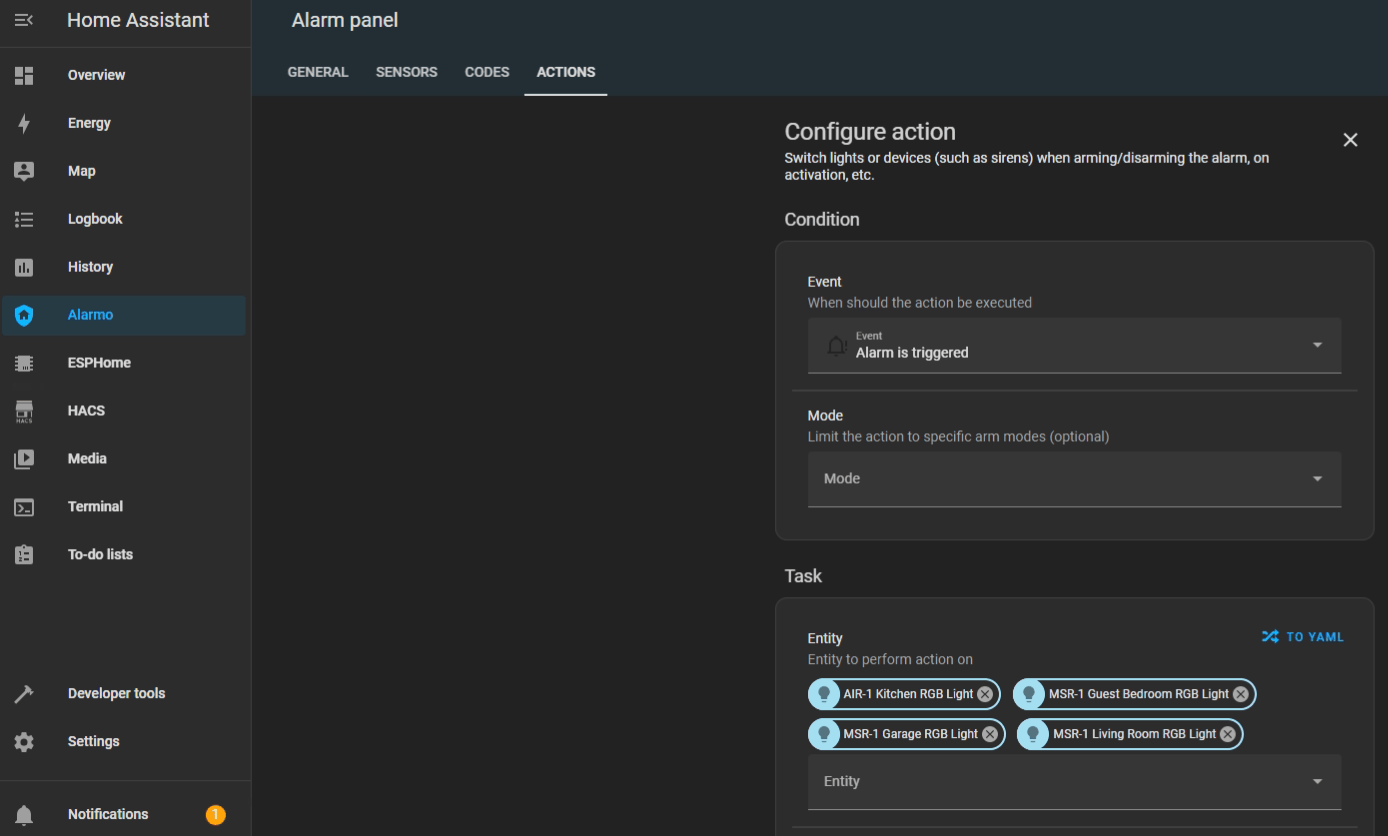The height and width of the screenshot is (836, 1388).
Task: Click the Developer tools hammer icon
Action: coord(24,694)
